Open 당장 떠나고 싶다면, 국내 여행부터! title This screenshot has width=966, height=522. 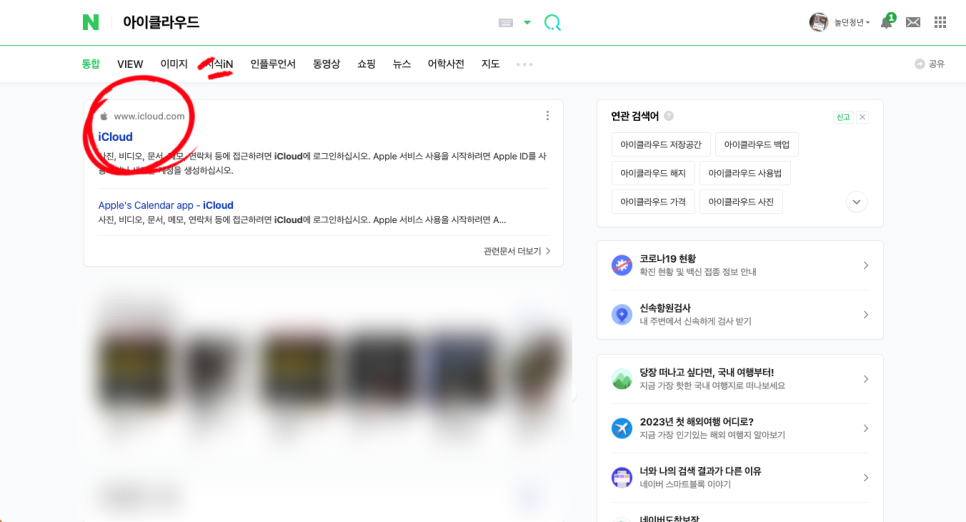(707, 372)
